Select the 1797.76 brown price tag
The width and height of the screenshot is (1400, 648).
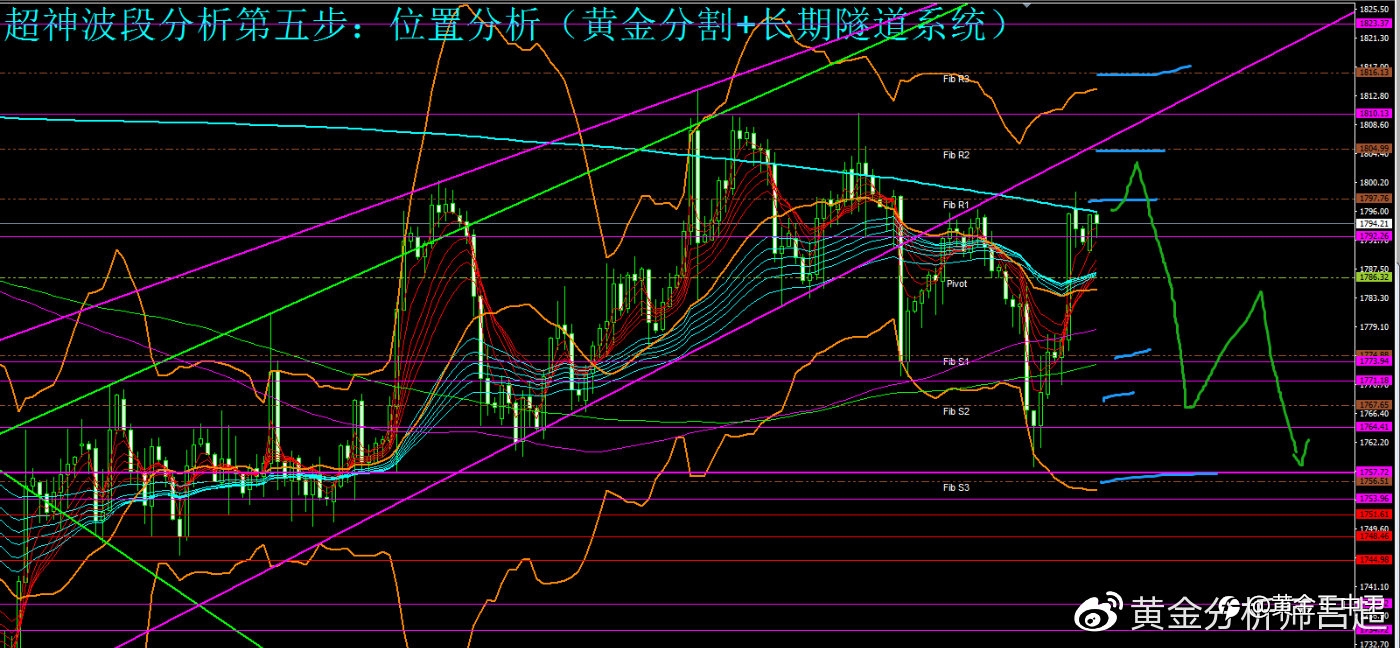(x=1375, y=198)
